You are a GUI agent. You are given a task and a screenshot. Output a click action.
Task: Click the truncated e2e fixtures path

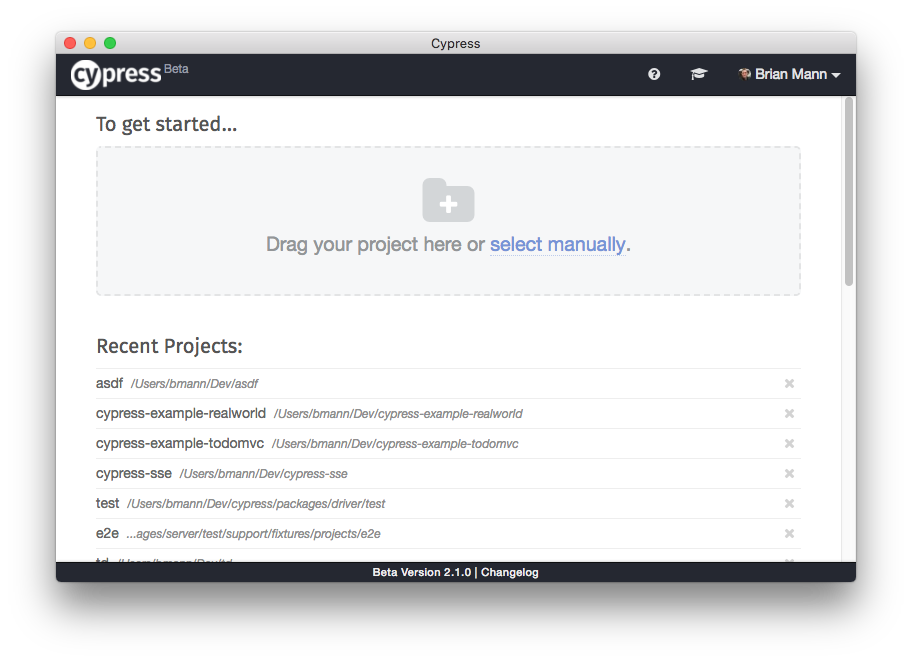pos(254,534)
